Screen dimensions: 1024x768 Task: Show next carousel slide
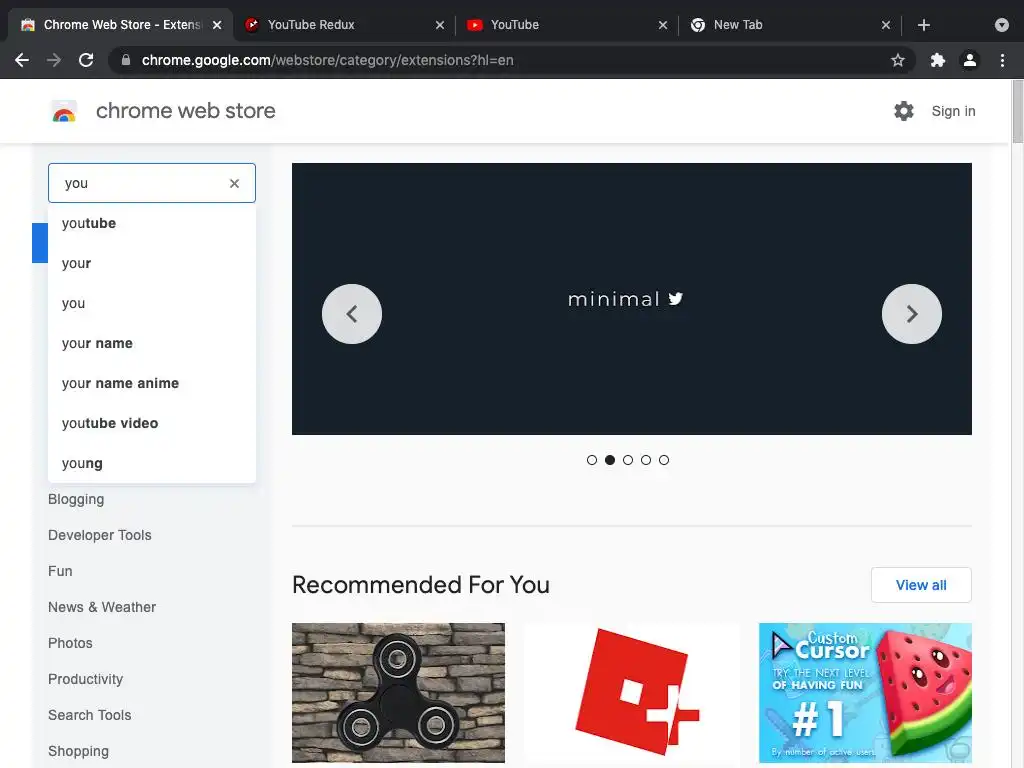click(912, 314)
